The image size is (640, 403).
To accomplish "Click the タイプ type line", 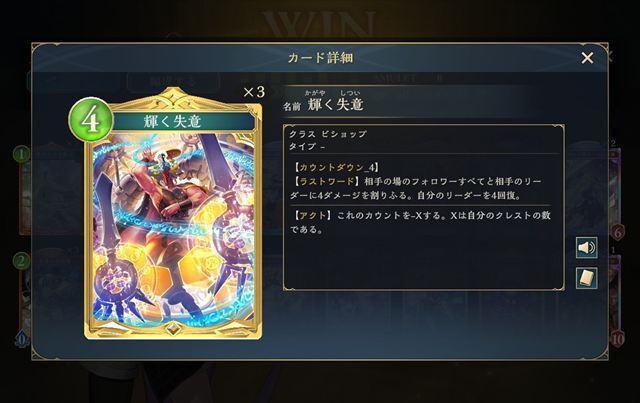I will point(307,146).
